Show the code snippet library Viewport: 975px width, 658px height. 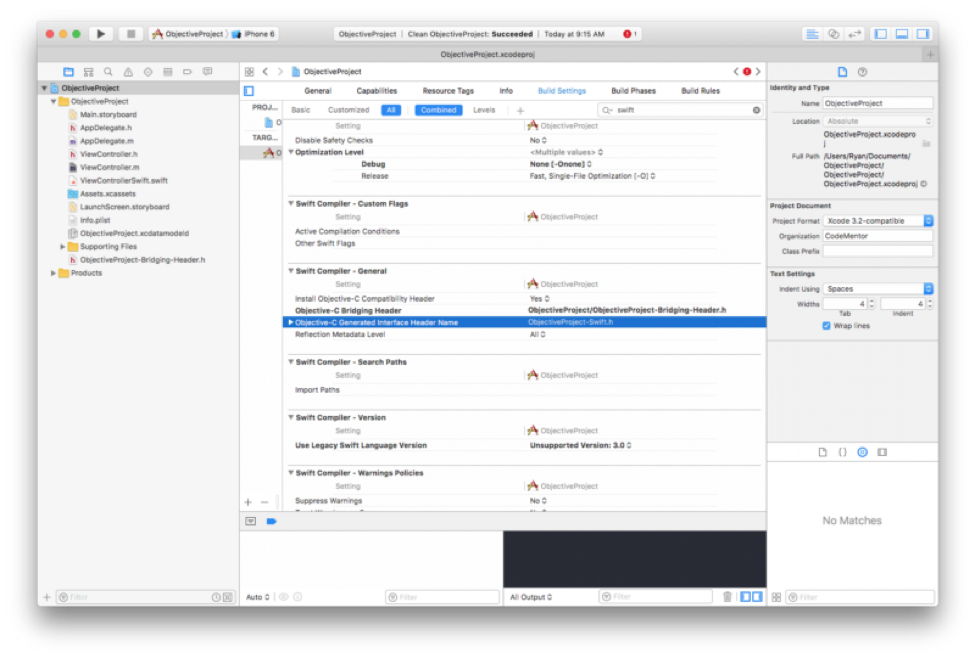tap(843, 452)
